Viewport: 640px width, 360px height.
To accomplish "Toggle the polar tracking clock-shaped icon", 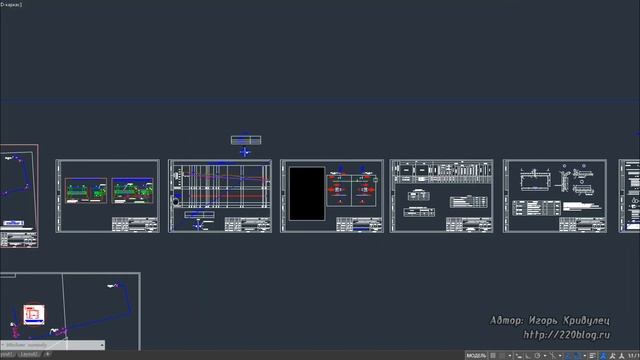I will pyautogui.click(x=537, y=356).
